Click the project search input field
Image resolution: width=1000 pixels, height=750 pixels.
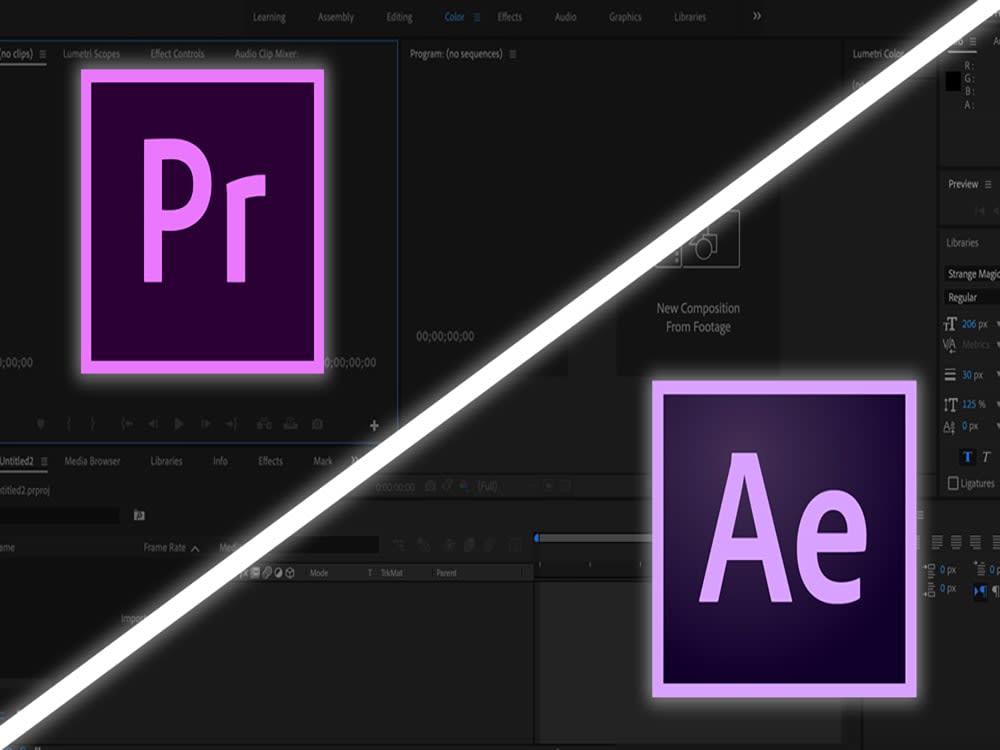coord(59,515)
